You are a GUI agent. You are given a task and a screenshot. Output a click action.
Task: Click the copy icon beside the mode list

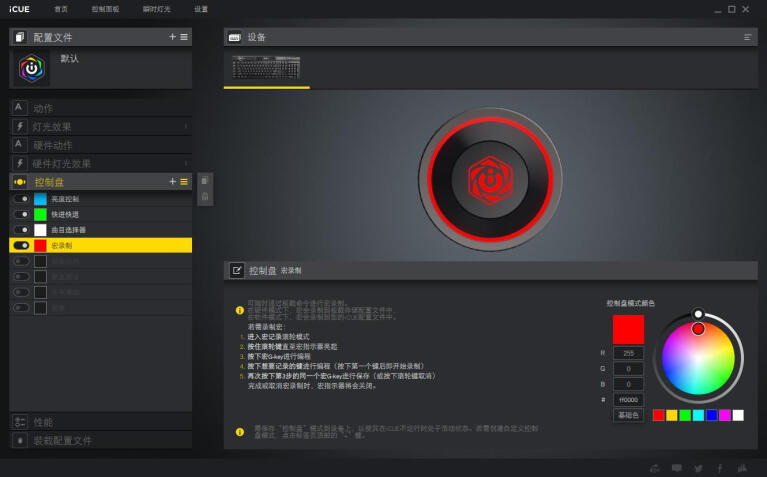point(205,181)
